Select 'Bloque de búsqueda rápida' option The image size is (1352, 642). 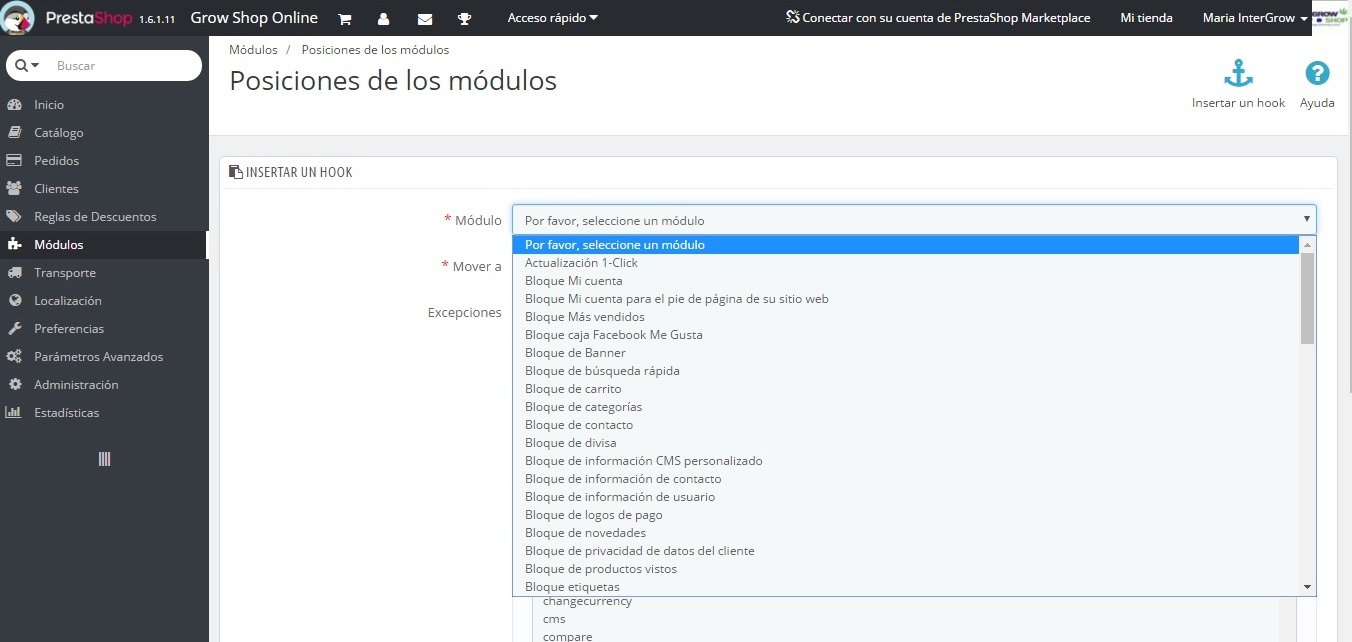tap(906, 371)
